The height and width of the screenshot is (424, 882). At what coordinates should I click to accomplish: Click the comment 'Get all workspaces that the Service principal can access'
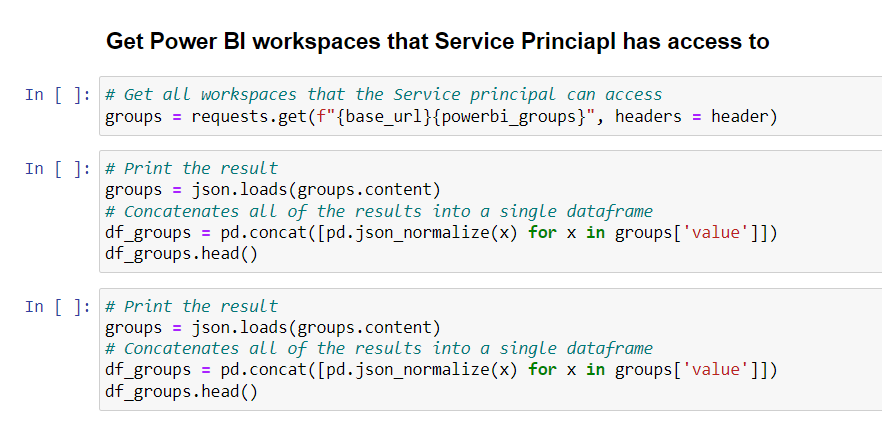pos(384,94)
